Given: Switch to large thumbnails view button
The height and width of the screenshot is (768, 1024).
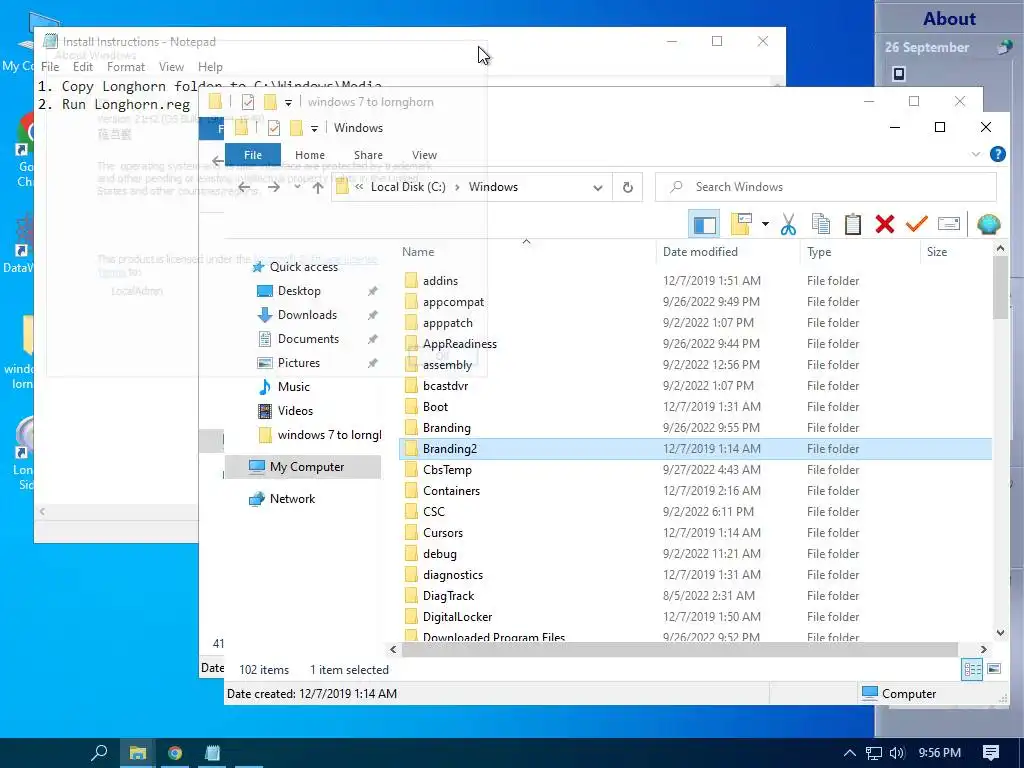Looking at the screenshot, I should (994, 669).
